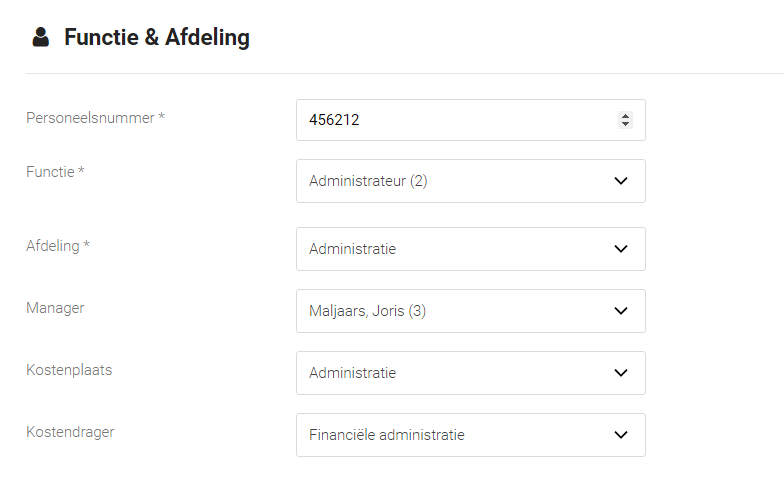Click the chevron arrow of Manager dropdown
This screenshot has width=784, height=497.
pyautogui.click(x=620, y=311)
